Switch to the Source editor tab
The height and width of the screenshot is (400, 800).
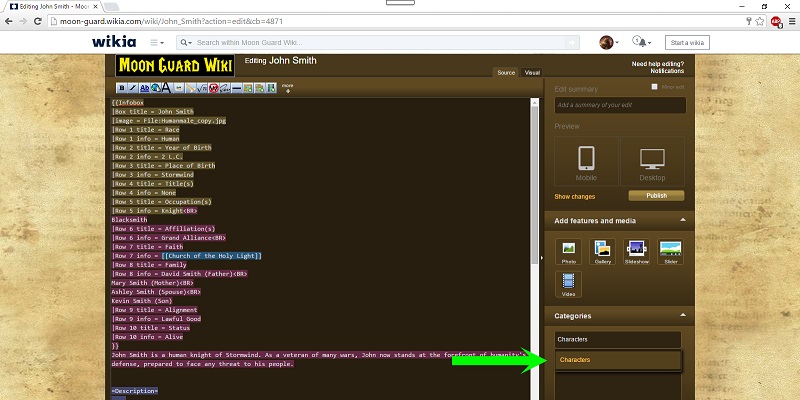(x=506, y=72)
